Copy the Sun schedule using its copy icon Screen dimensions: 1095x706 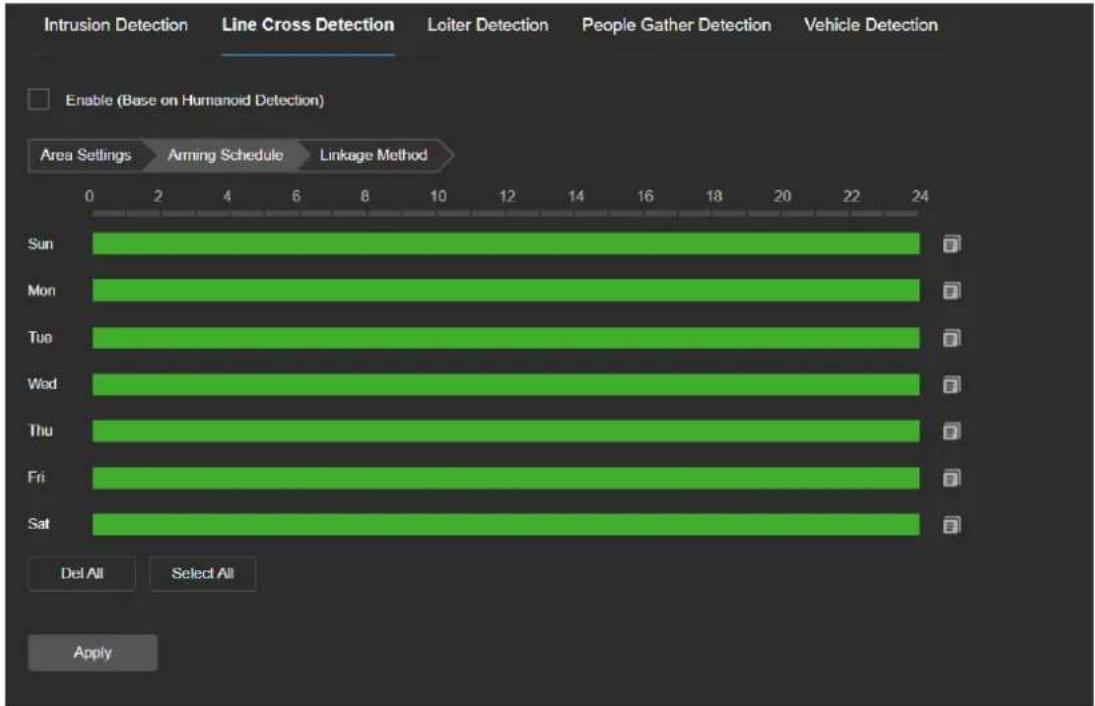tap(952, 244)
